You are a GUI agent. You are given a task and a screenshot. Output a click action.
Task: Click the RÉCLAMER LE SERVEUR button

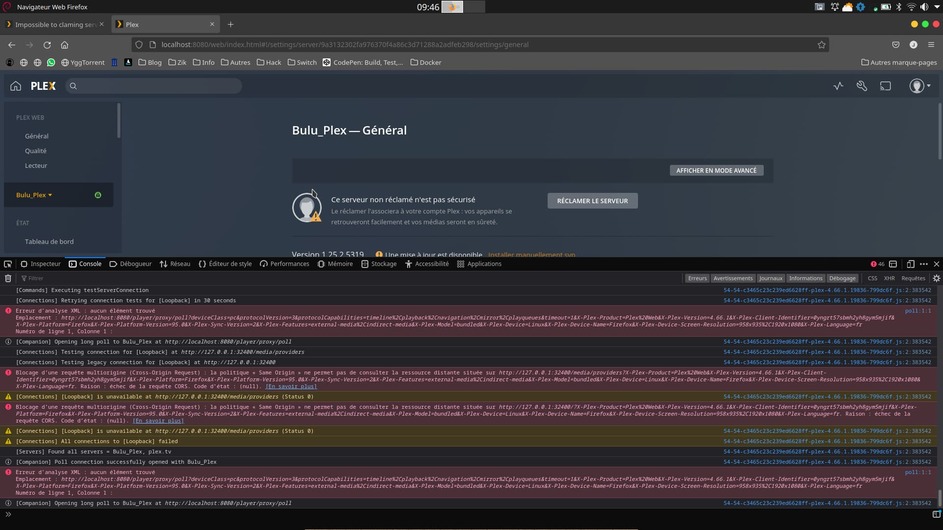point(592,201)
